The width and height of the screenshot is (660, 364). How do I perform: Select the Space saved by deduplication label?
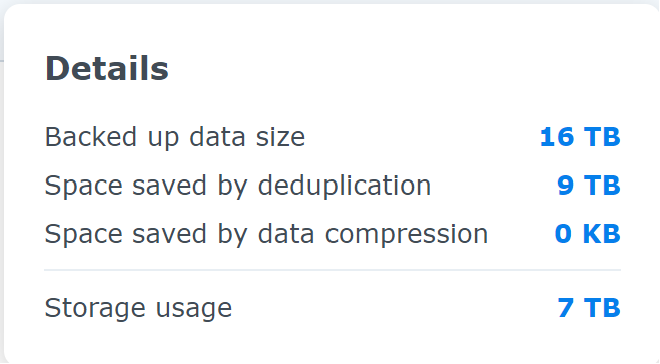pyautogui.click(x=238, y=186)
